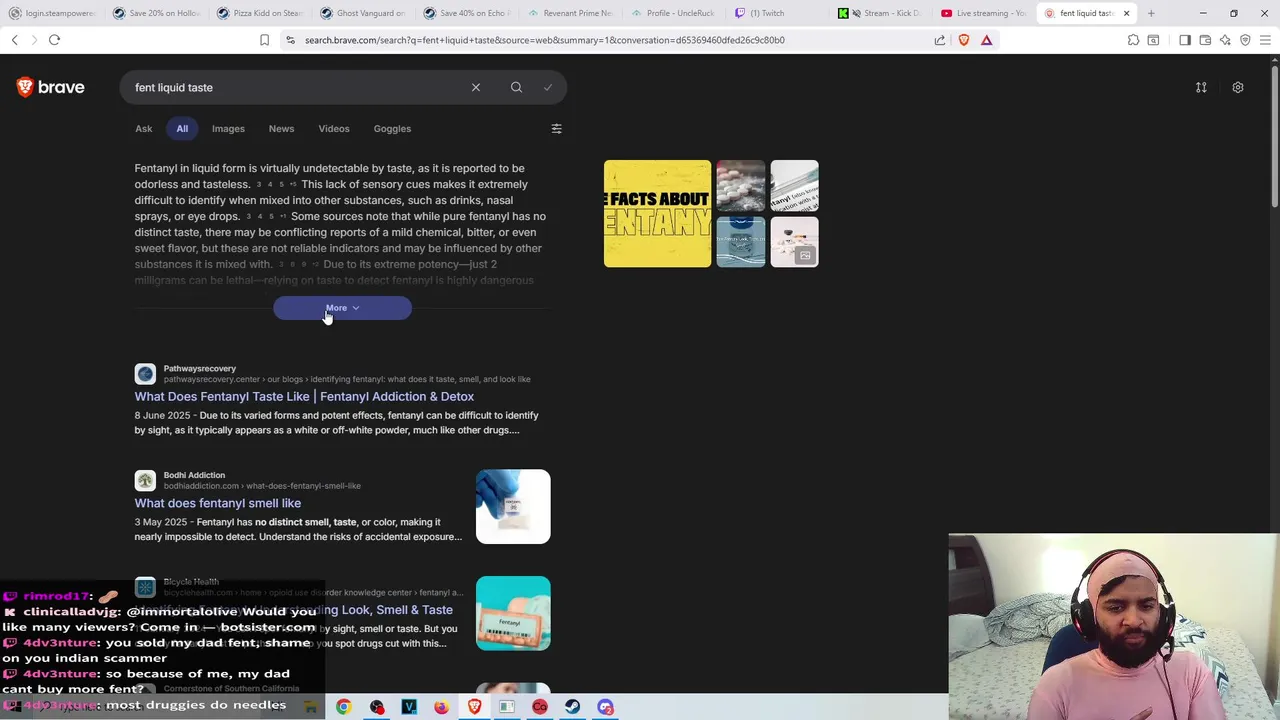Open Brave Shields lion icon
This screenshot has width=1280, height=720.
964,40
